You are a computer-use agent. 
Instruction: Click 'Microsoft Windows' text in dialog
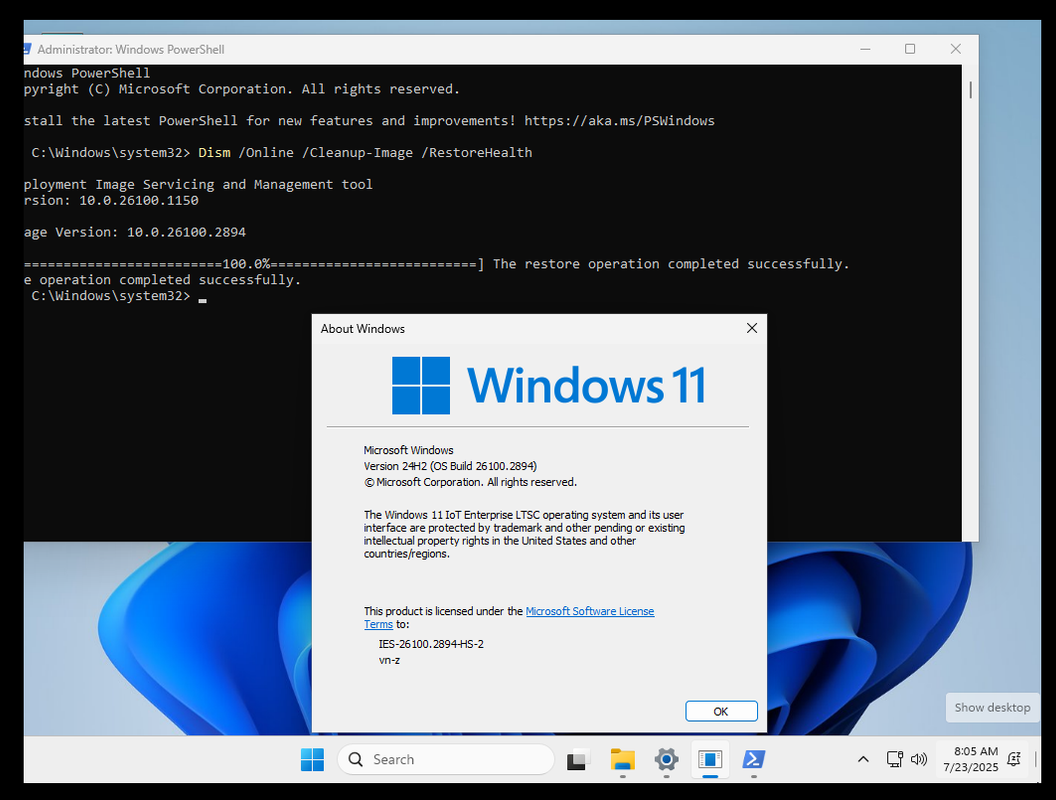[x=408, y=450]
